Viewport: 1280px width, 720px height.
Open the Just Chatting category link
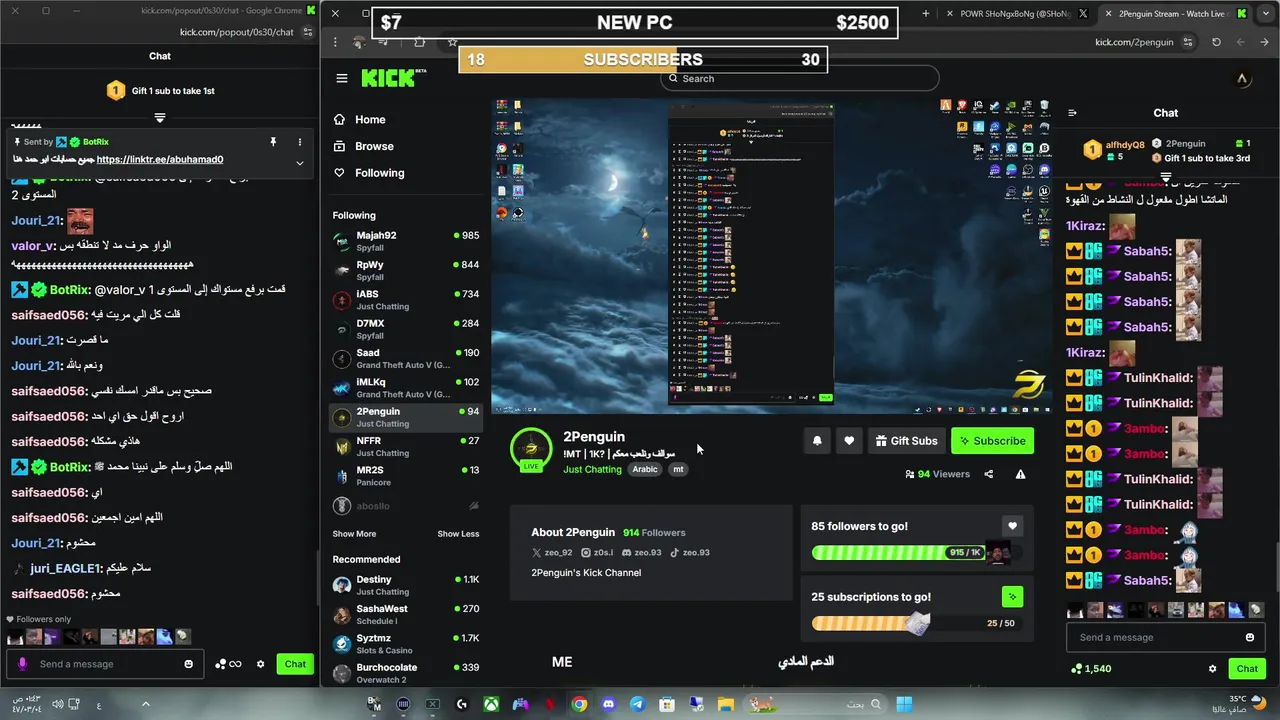592,469
